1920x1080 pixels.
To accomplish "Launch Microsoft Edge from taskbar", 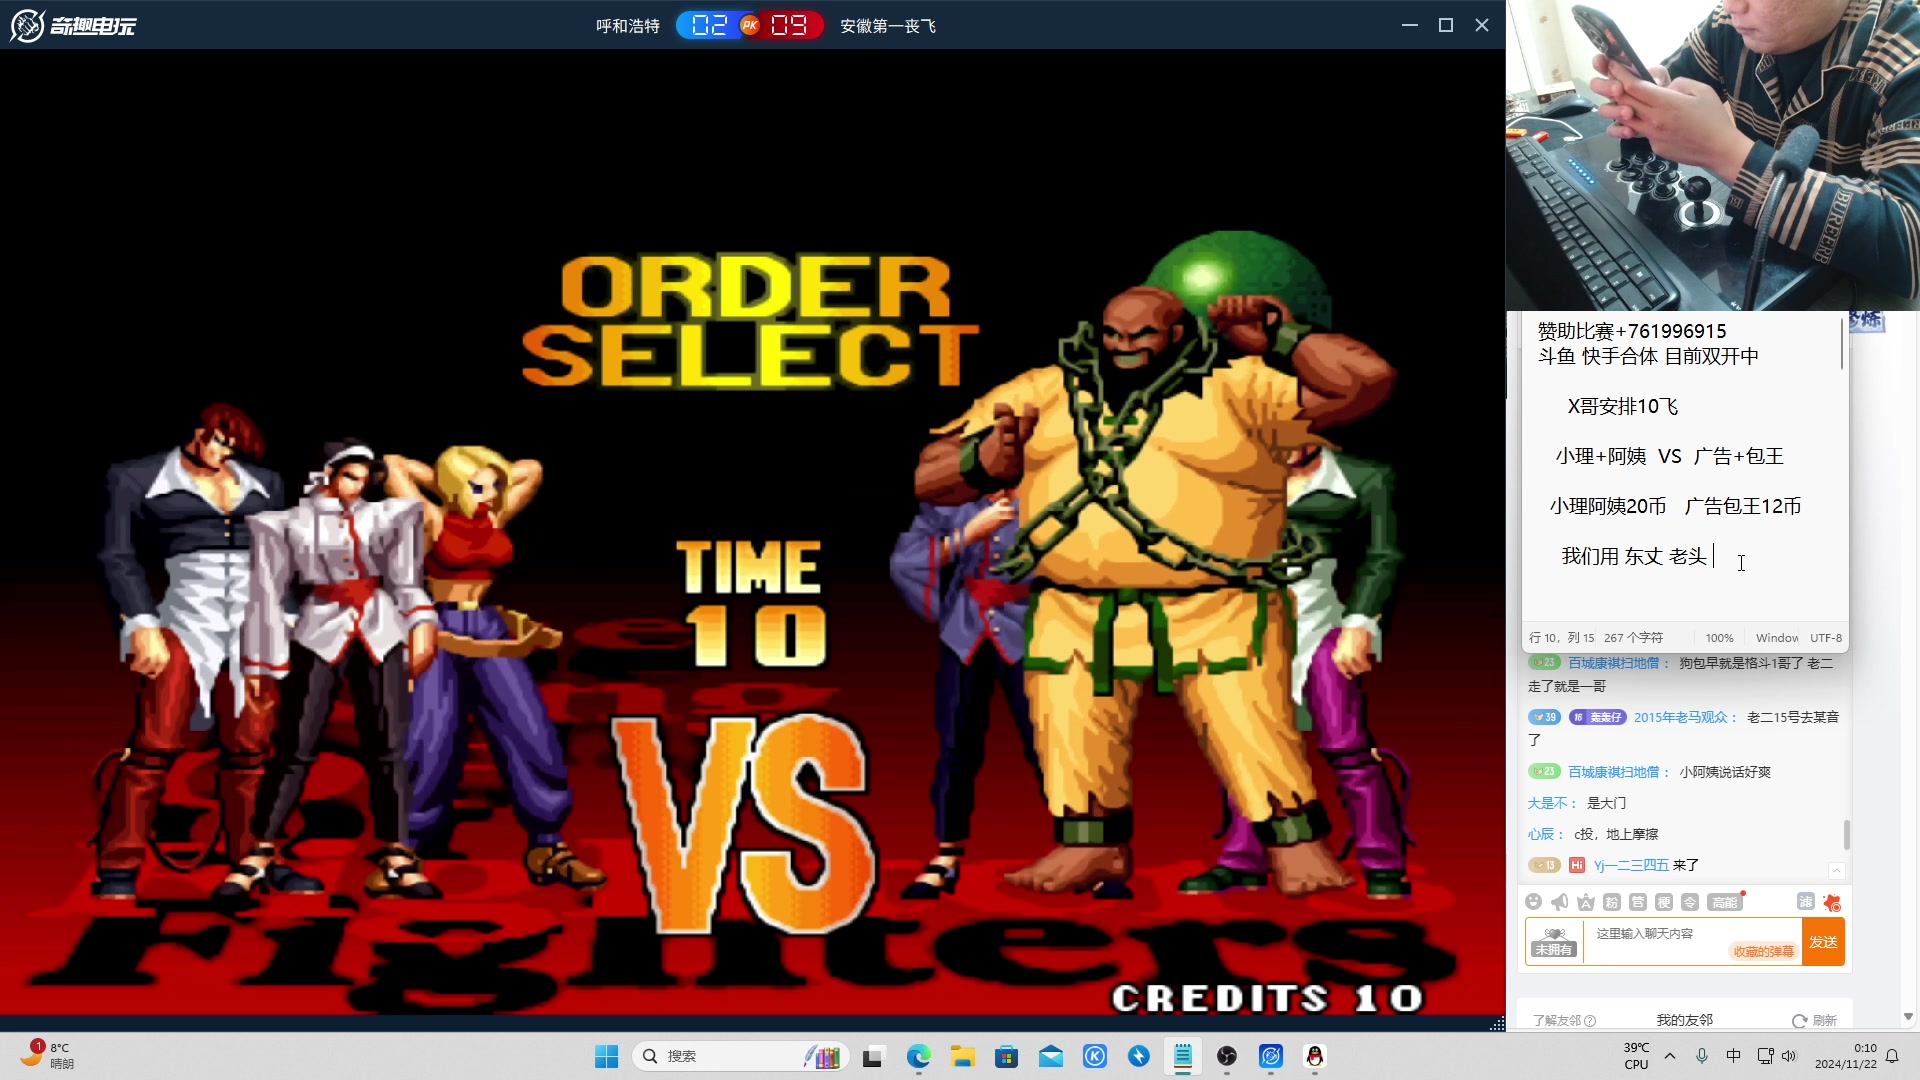I will tap(918, 1056).
